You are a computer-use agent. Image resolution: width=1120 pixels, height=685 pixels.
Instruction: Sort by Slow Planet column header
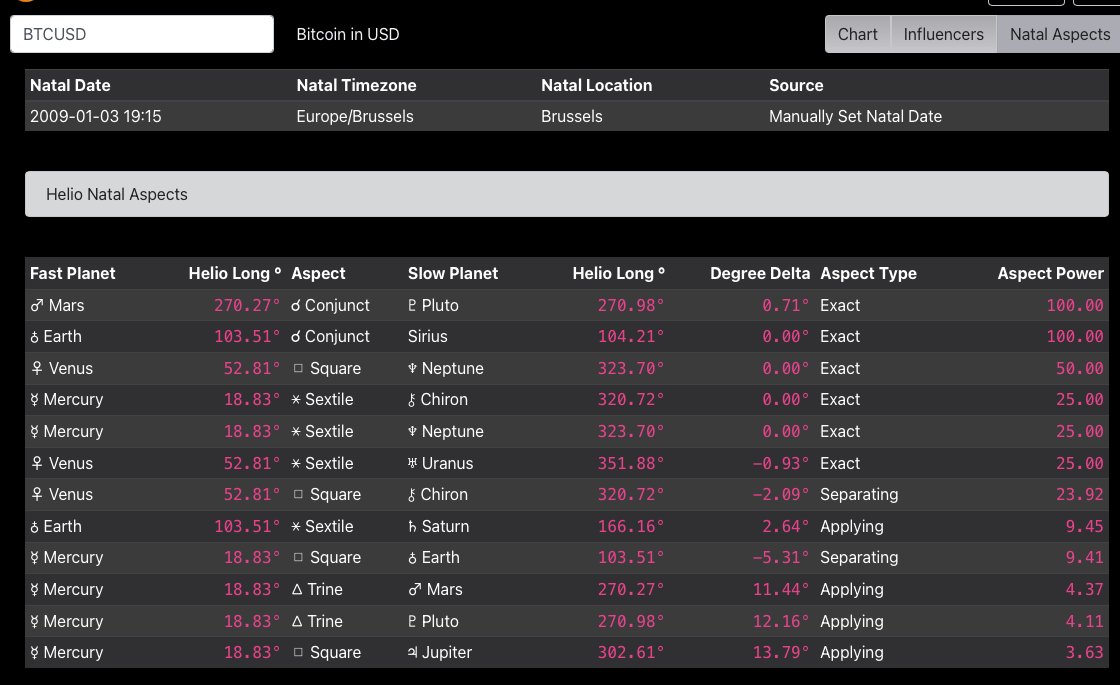click(453, 274)
